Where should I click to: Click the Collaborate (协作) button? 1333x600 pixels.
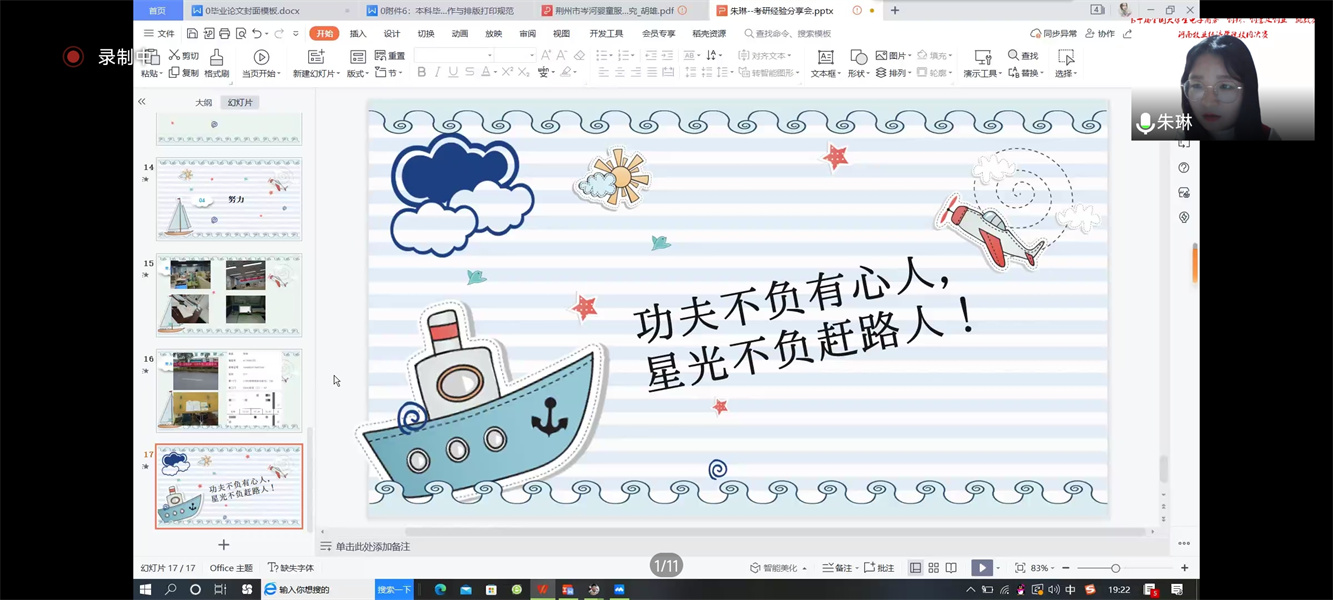(1100, 34)
